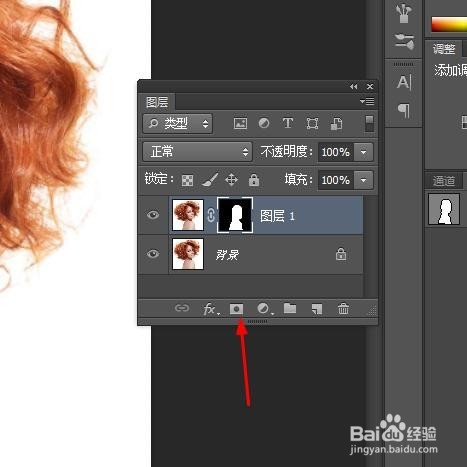Open opacity 不透明度 slider arrow
The image size is (467, 467).
click(x=363, y=152)
